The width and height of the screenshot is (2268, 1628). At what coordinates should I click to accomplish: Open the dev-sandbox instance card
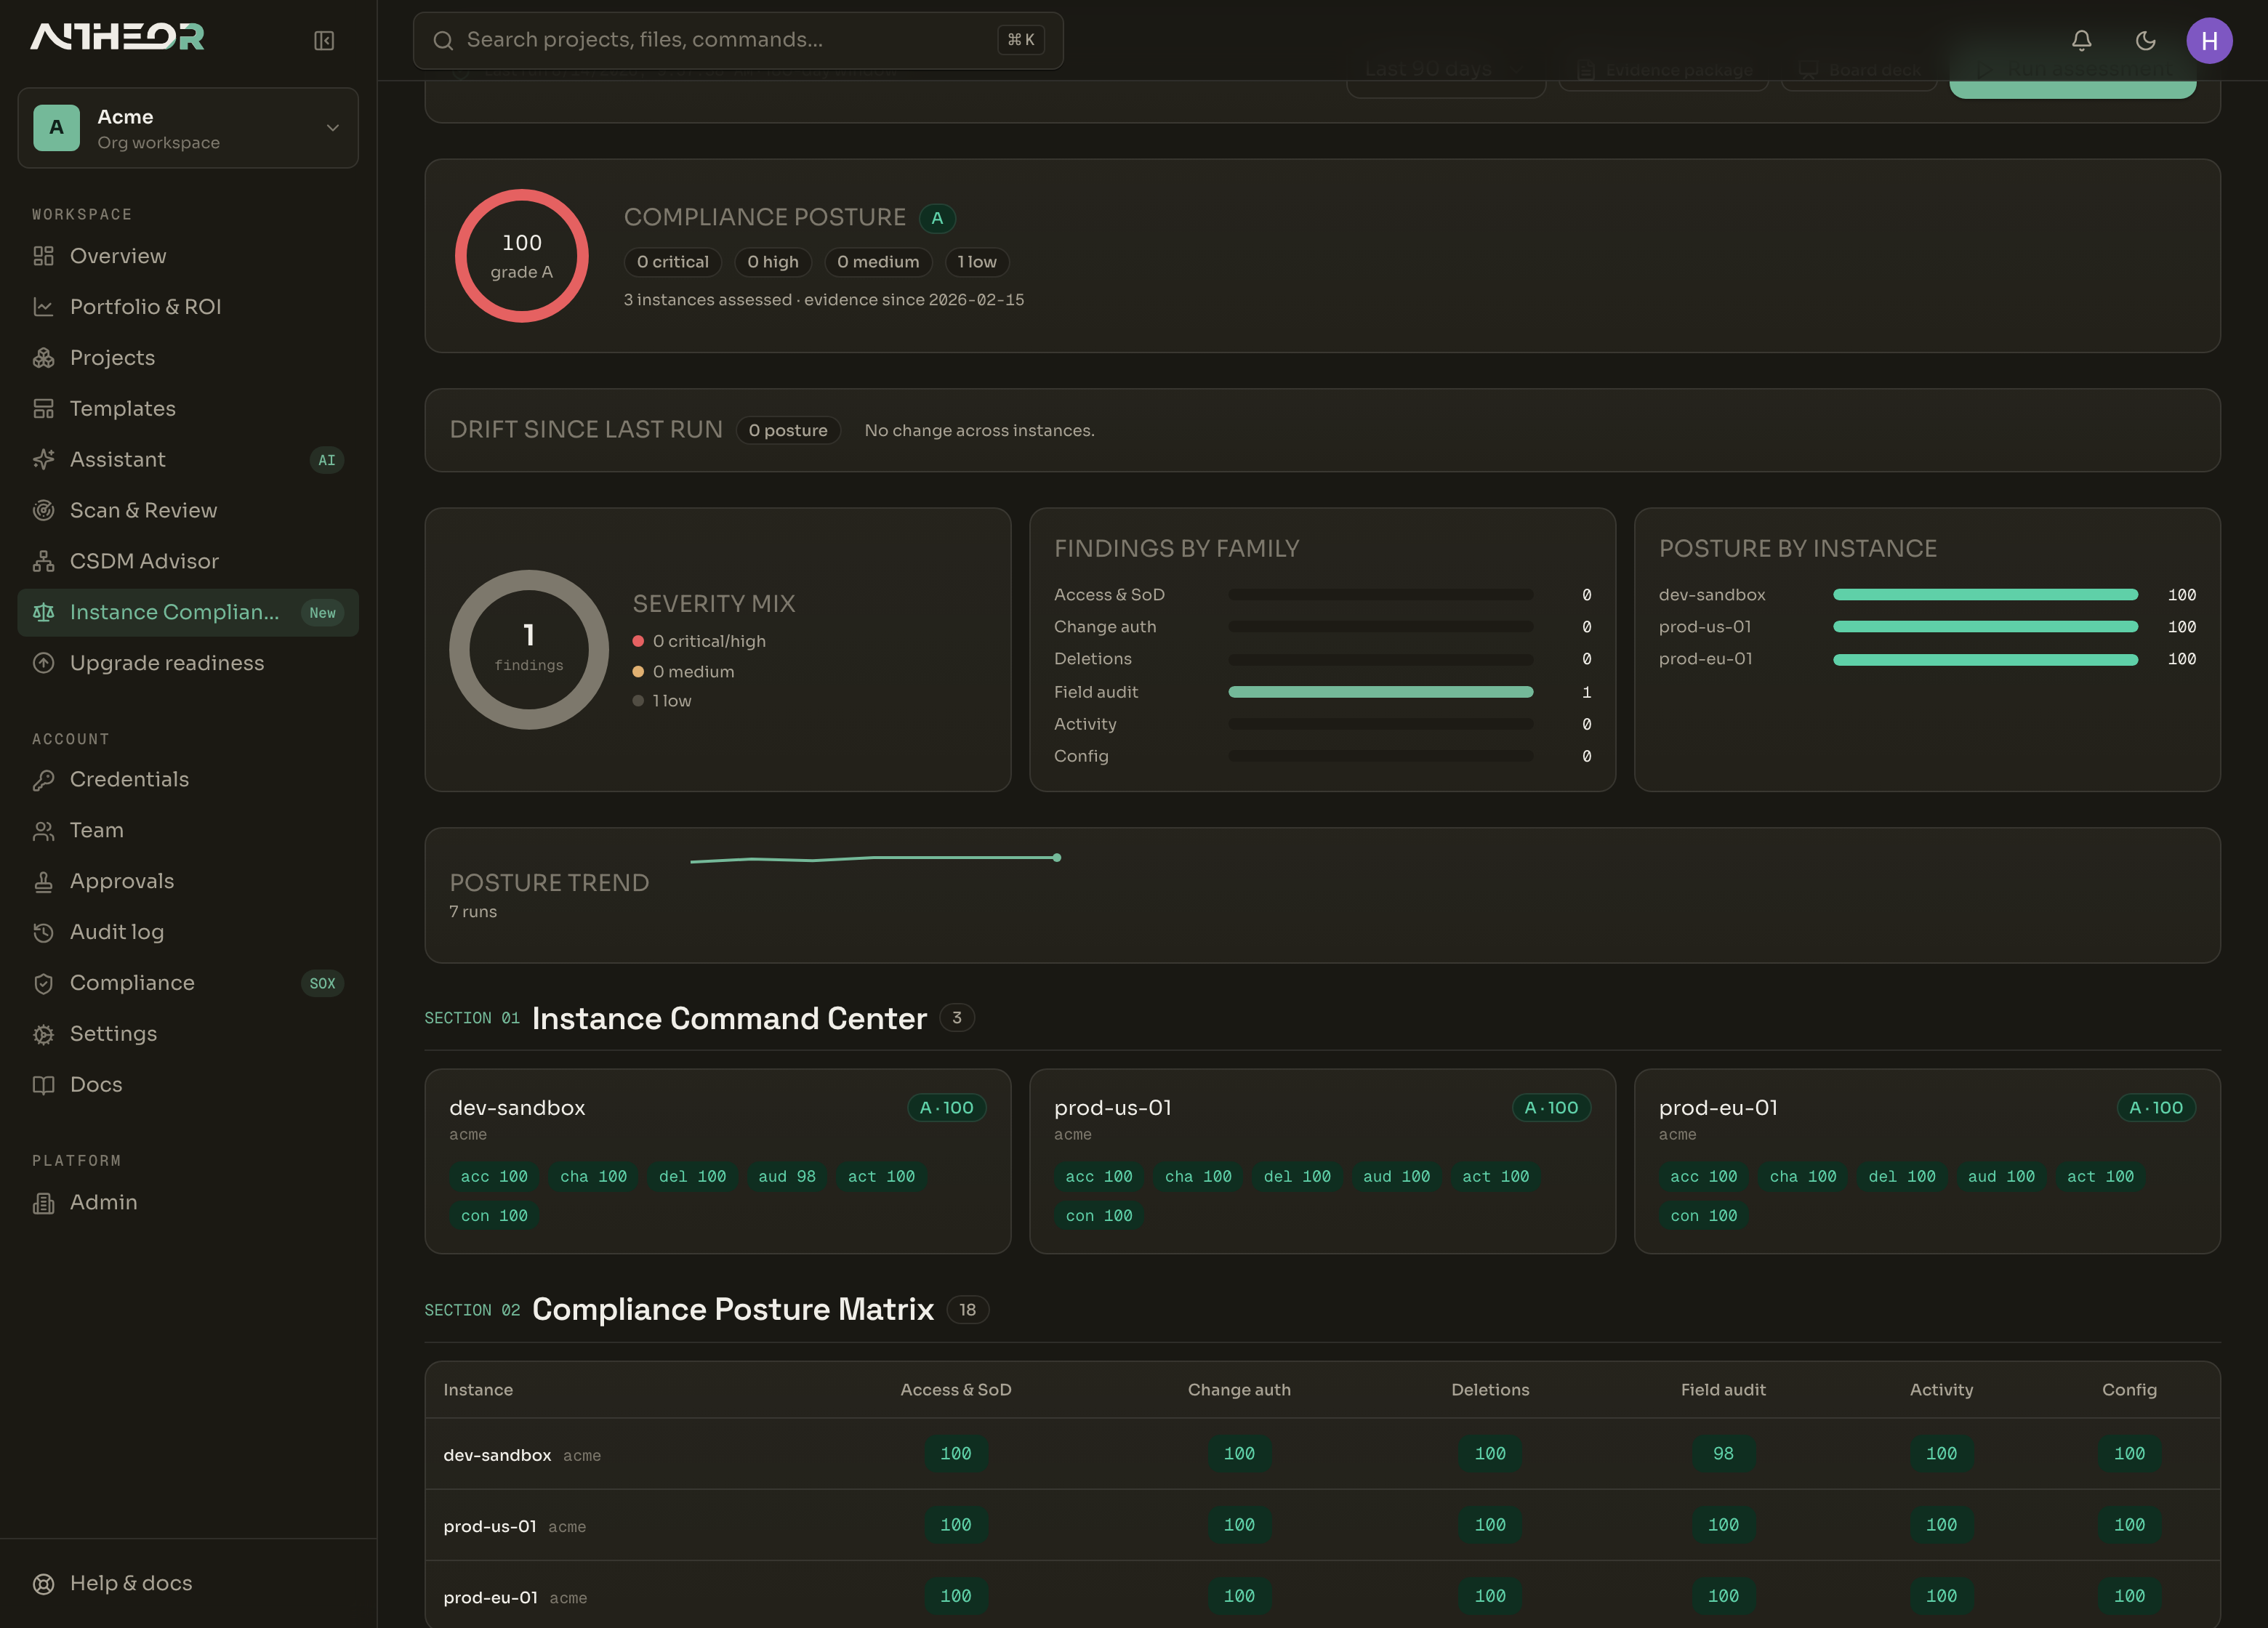(x=717, y=1161)
